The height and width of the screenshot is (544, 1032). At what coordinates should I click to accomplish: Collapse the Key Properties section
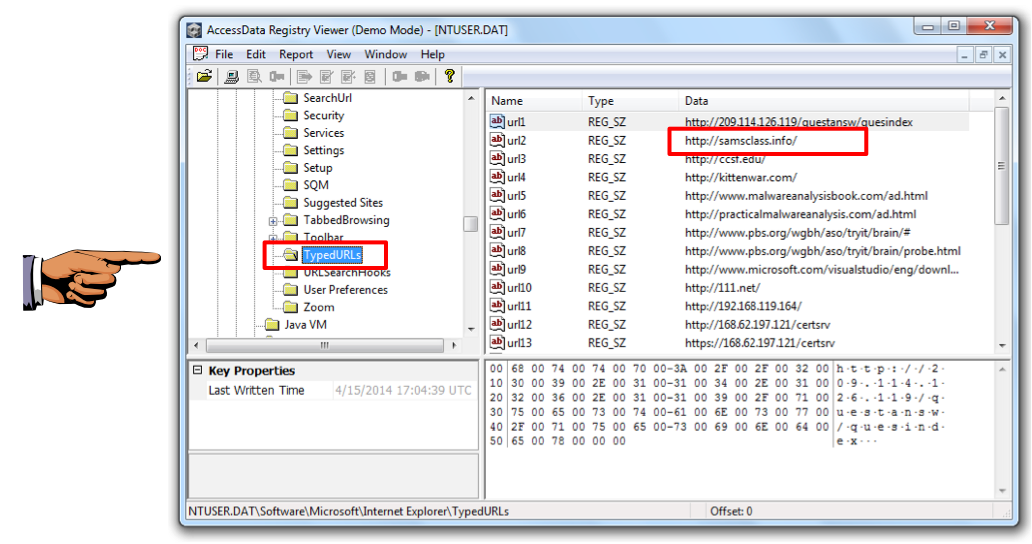pyautogui.click(x=197, y=370)
